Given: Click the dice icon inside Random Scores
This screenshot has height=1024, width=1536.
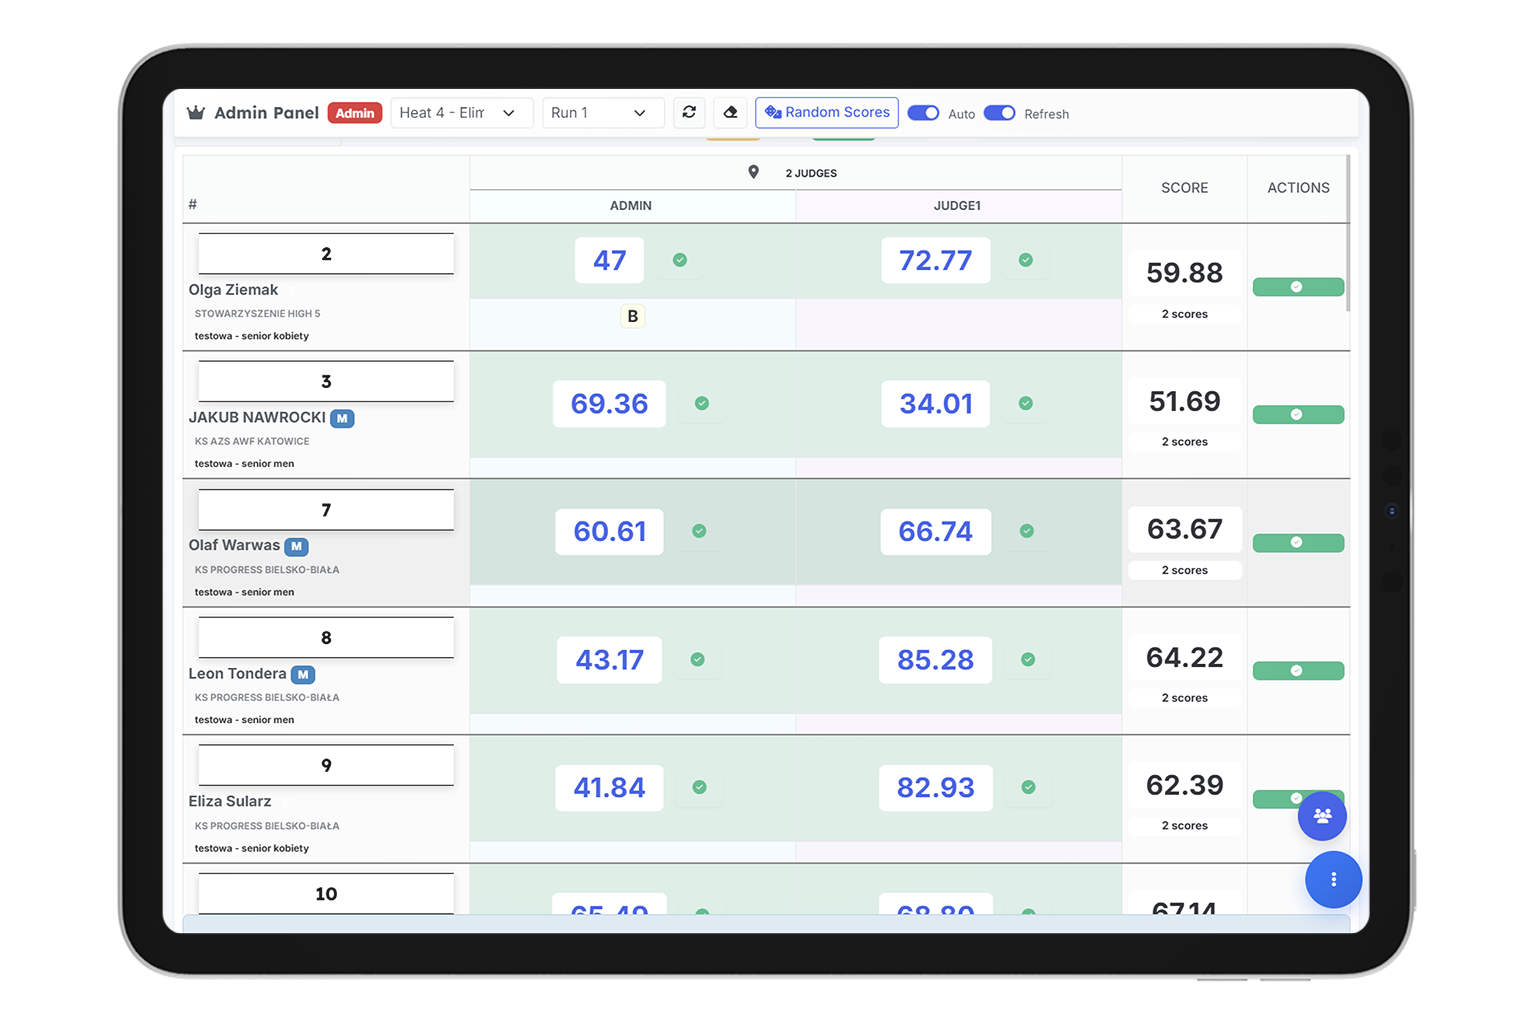Looking at the screenshot, I should tap(772, 112).
